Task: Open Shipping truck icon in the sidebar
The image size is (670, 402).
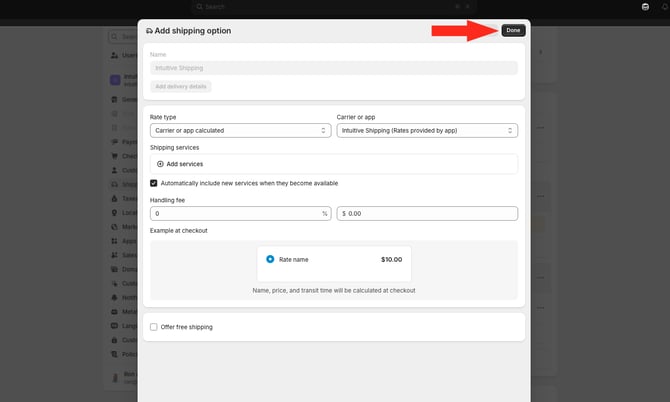Action: tap(114, 185)
